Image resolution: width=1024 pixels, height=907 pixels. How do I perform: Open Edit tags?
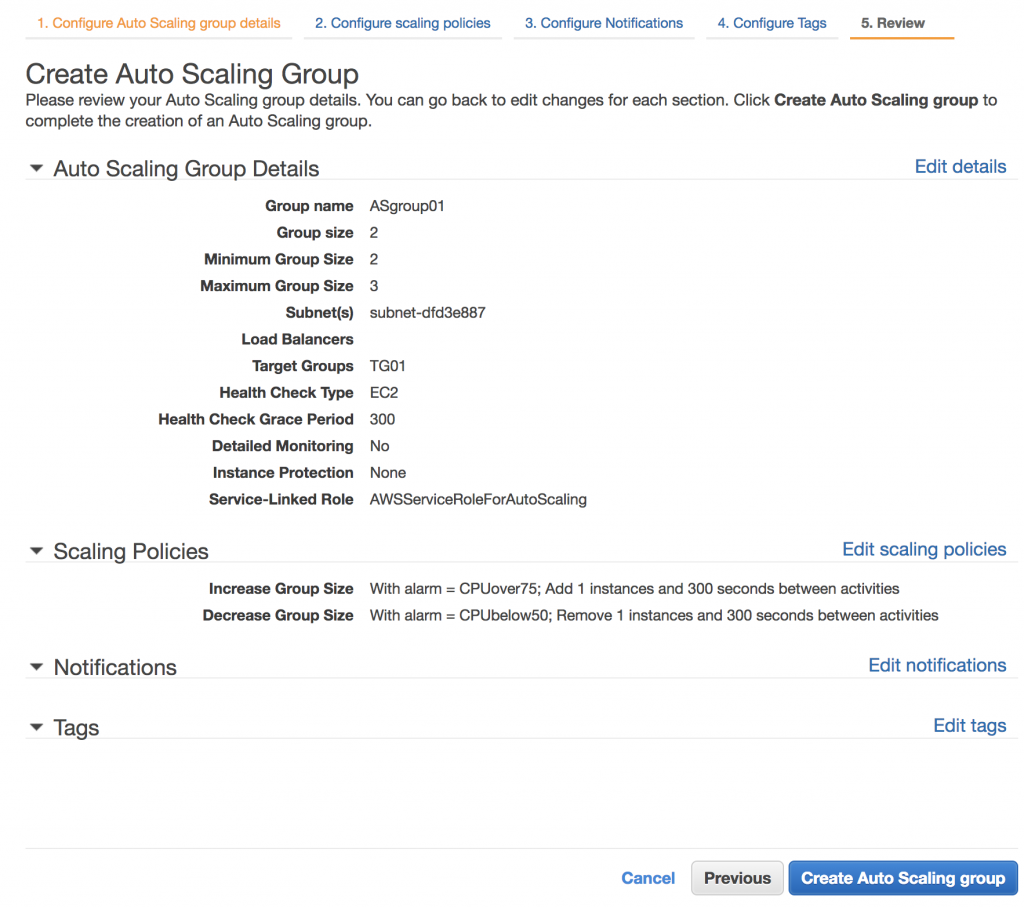[969, 725]
